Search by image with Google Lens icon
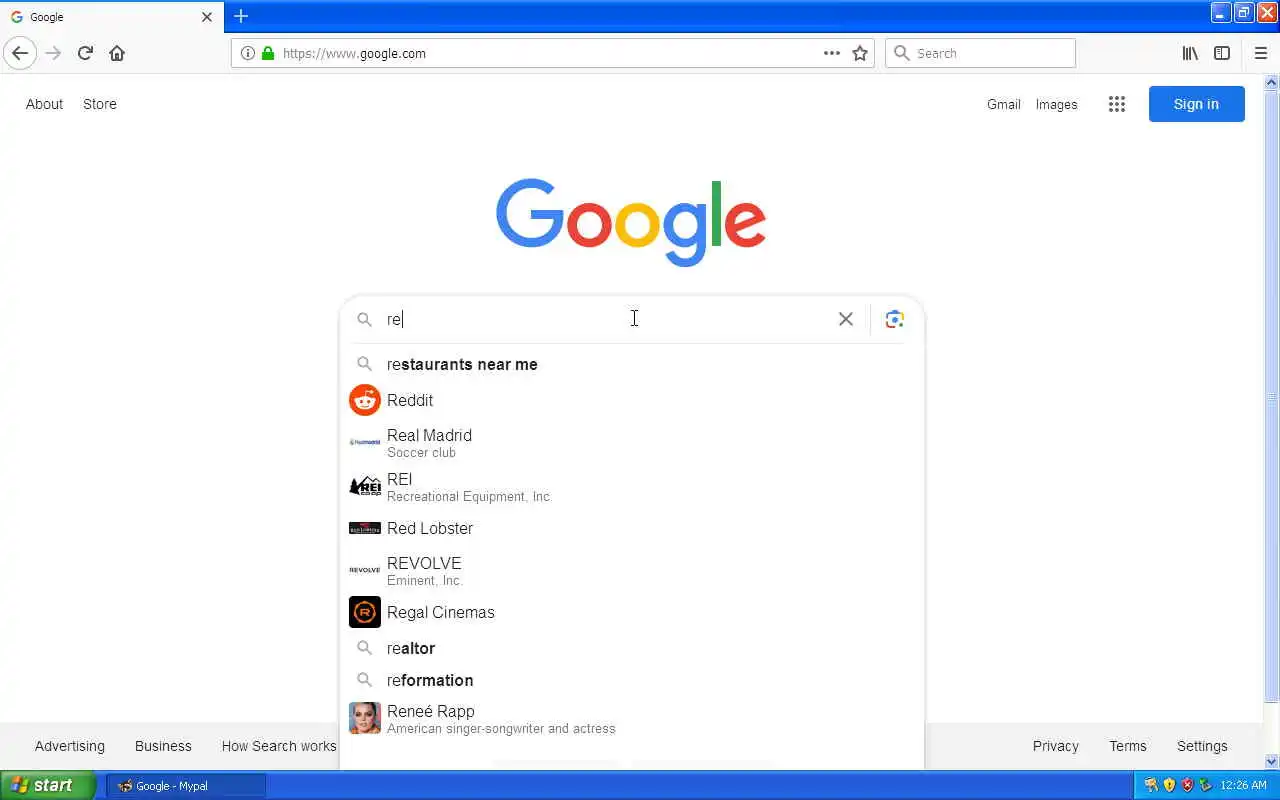Screen dimensions: 1280x800 [x=895, y=319]
